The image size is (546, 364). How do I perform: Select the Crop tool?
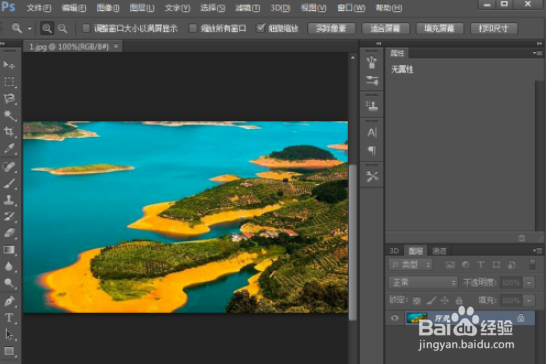point(9,132)
